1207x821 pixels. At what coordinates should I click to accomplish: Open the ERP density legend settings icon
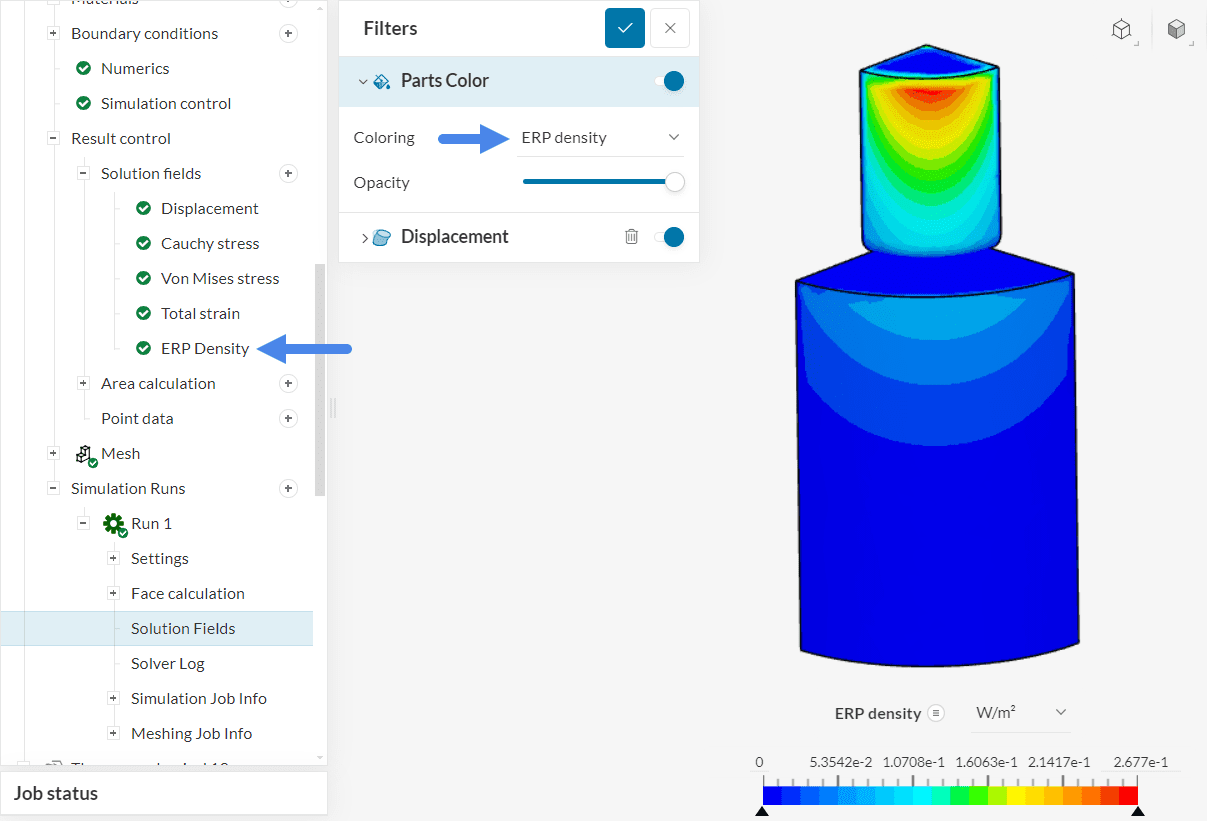pos(936,713)
